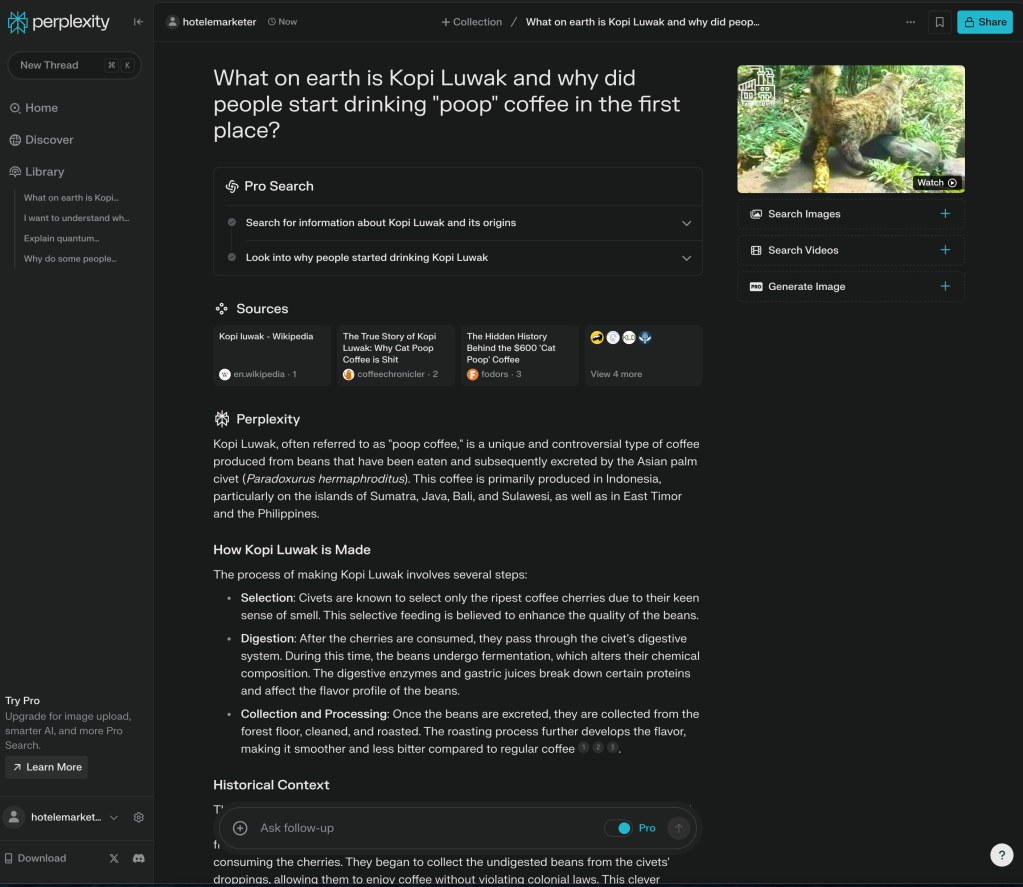
Task: Submit follow-up with the arrow button
Action: 679,828
